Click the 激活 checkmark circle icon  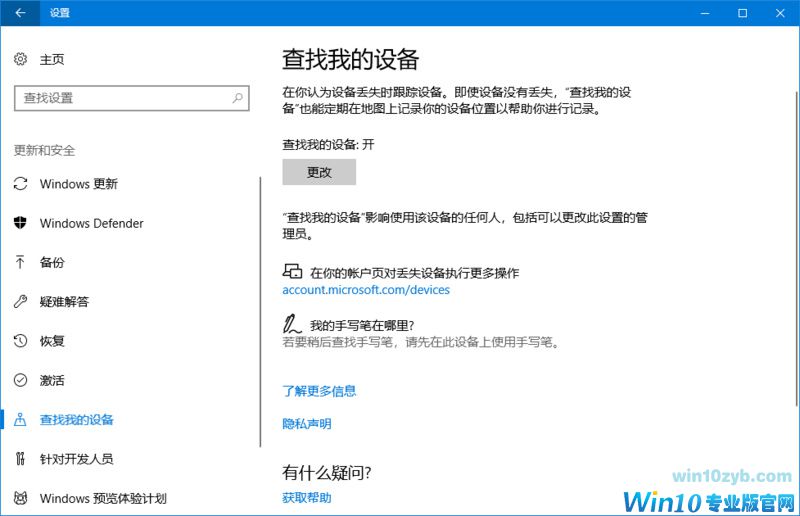(20, 380)
